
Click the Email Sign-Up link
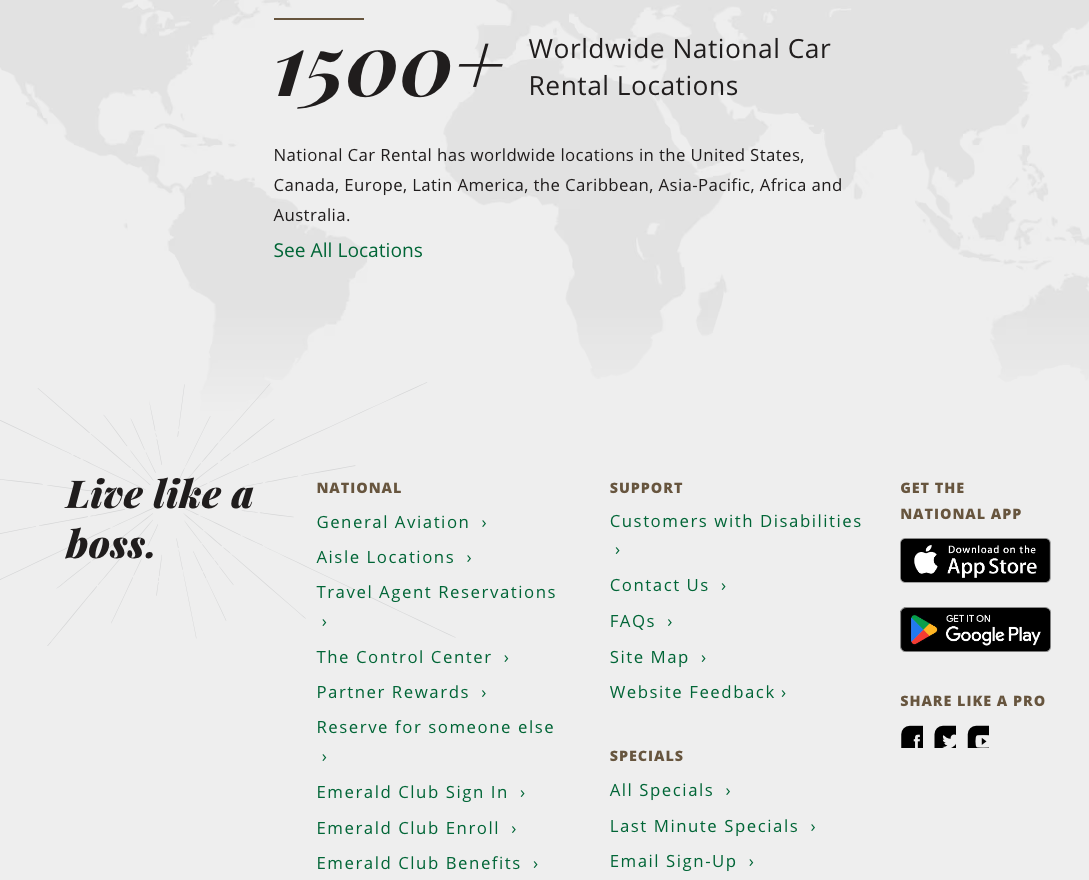point(682,861)
